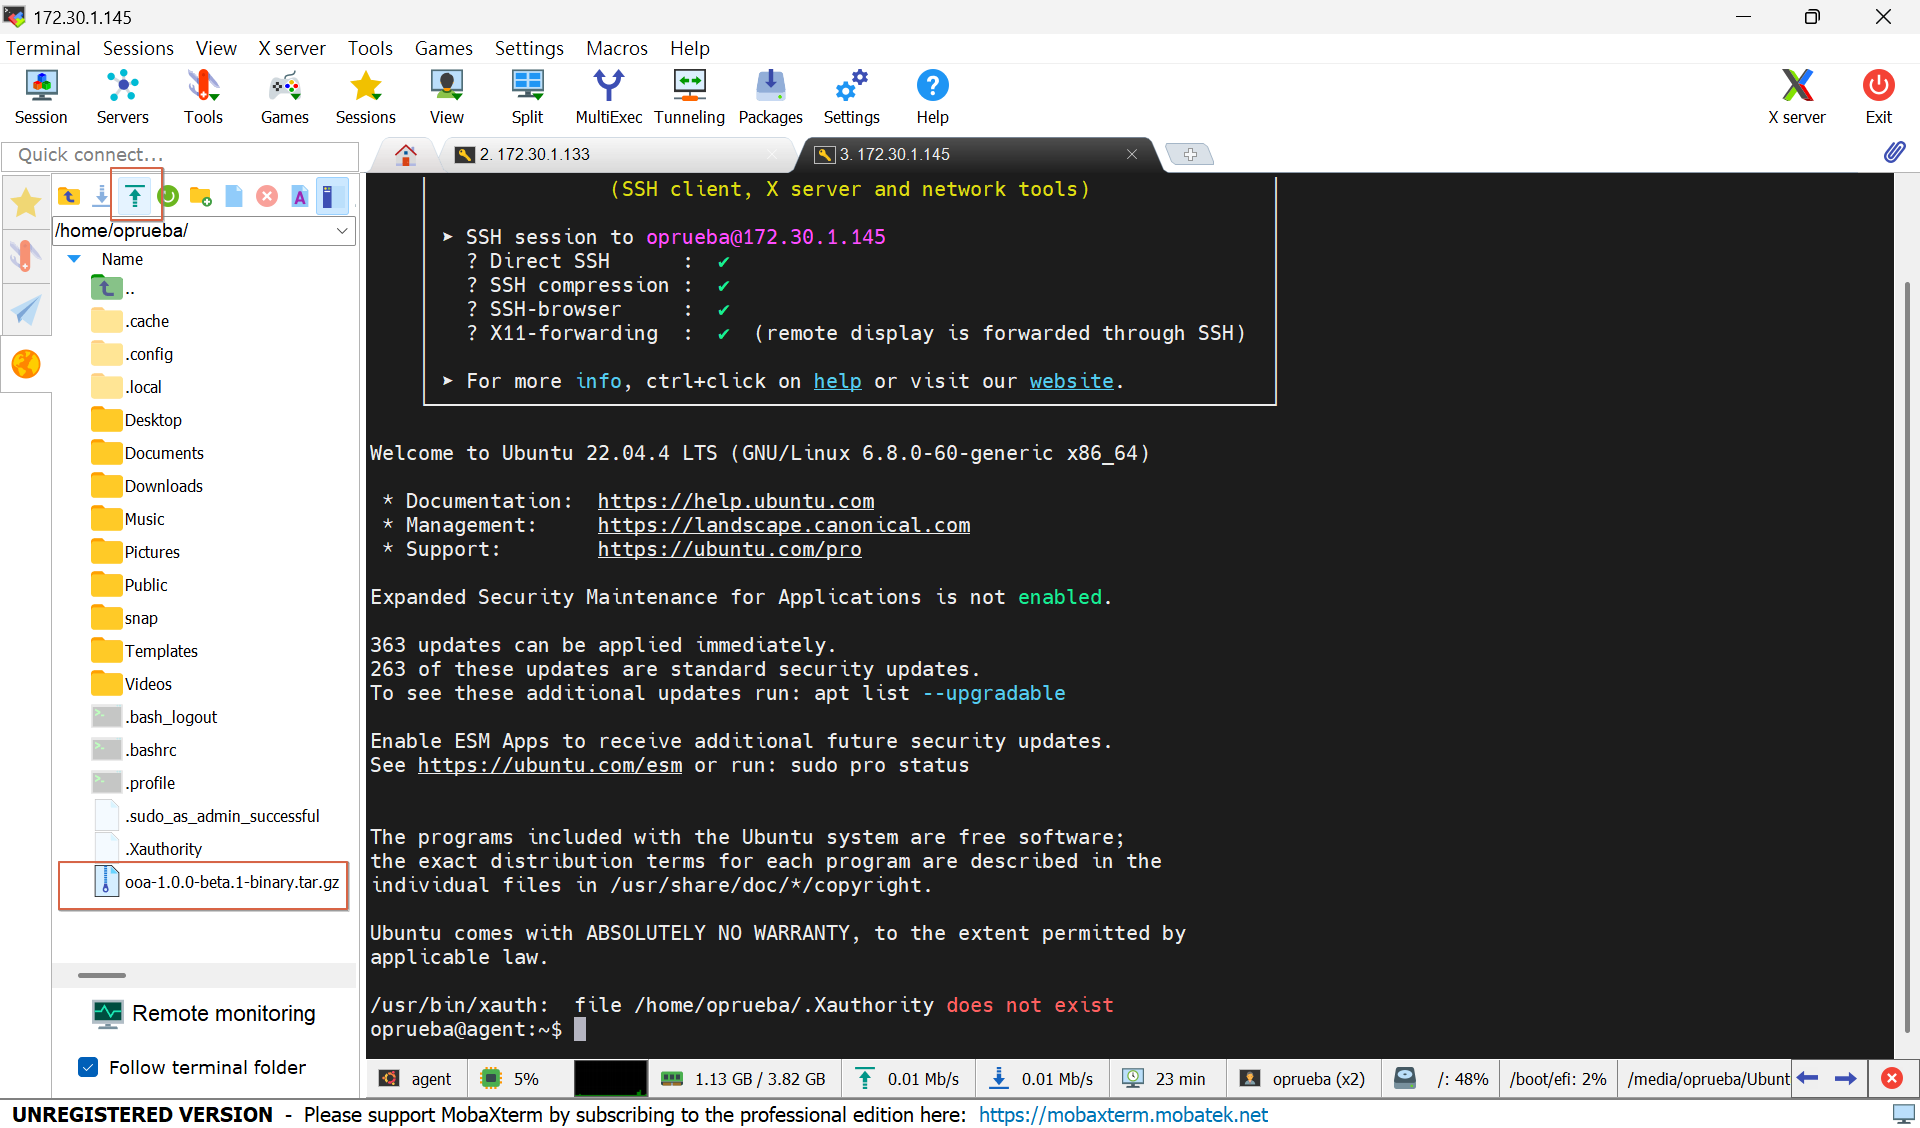This screenshot has height=1128, width=1920.
Task: Click the Quick connect input field
Action: click(x=180, y=155)
